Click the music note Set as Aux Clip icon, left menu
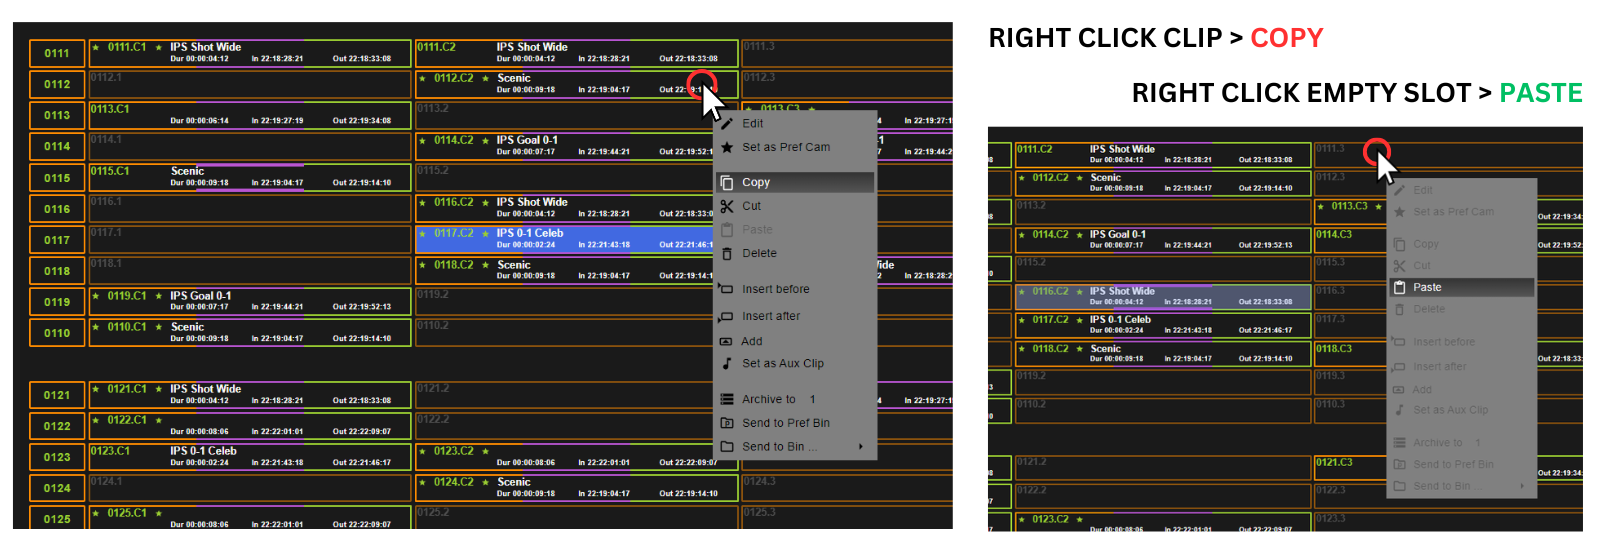 [727, 364]
